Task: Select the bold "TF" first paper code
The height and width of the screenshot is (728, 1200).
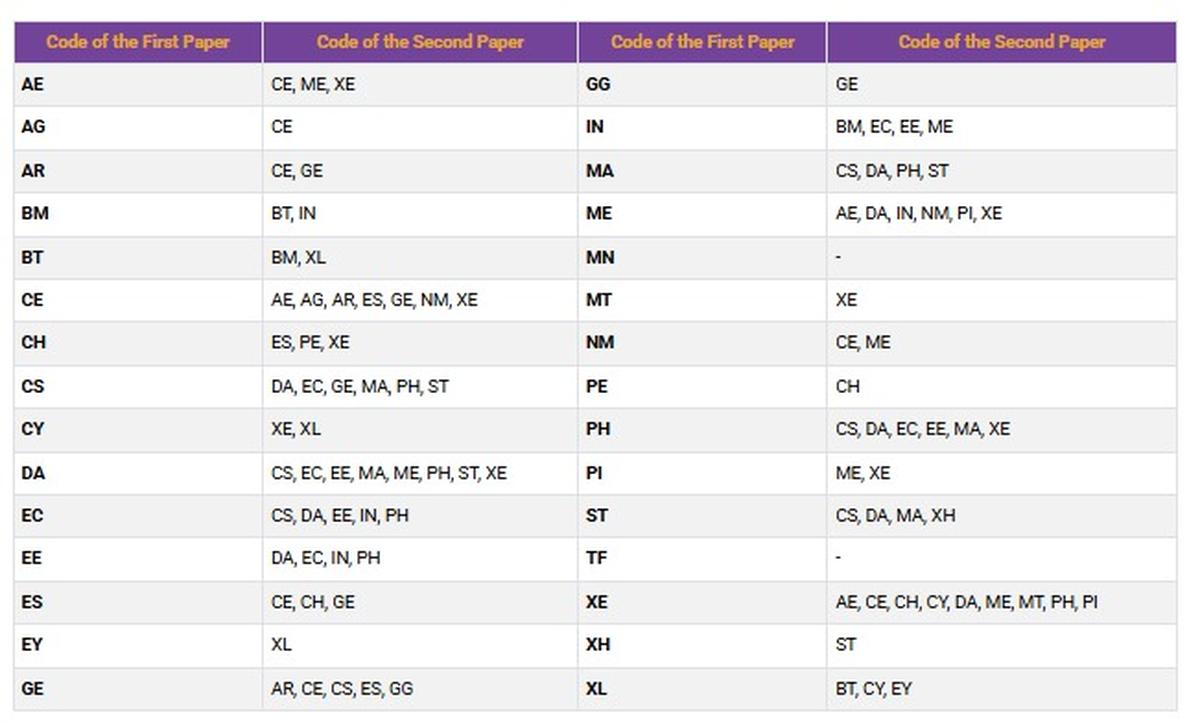Action: tap(596, 558)
